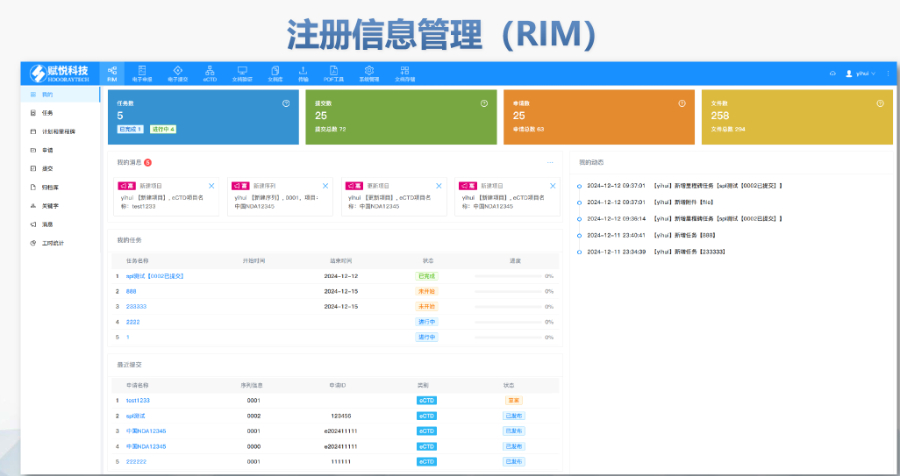900x476 pixels.
Task: Click progress bar of task 888
Action: click(x=508, y=291)
